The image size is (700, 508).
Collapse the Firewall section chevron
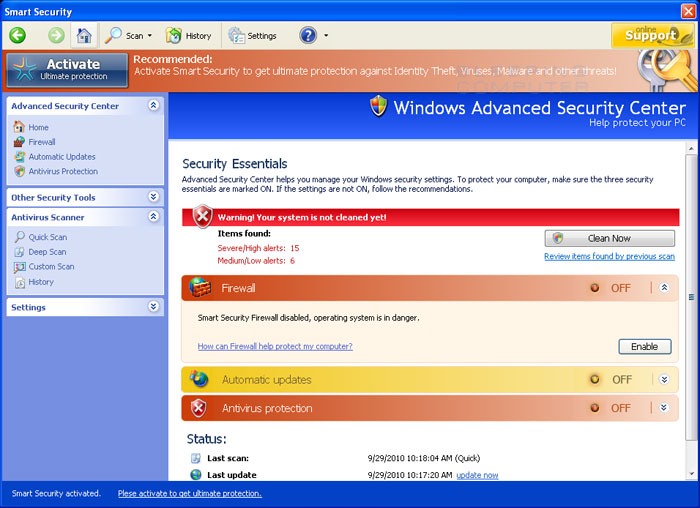664,287
